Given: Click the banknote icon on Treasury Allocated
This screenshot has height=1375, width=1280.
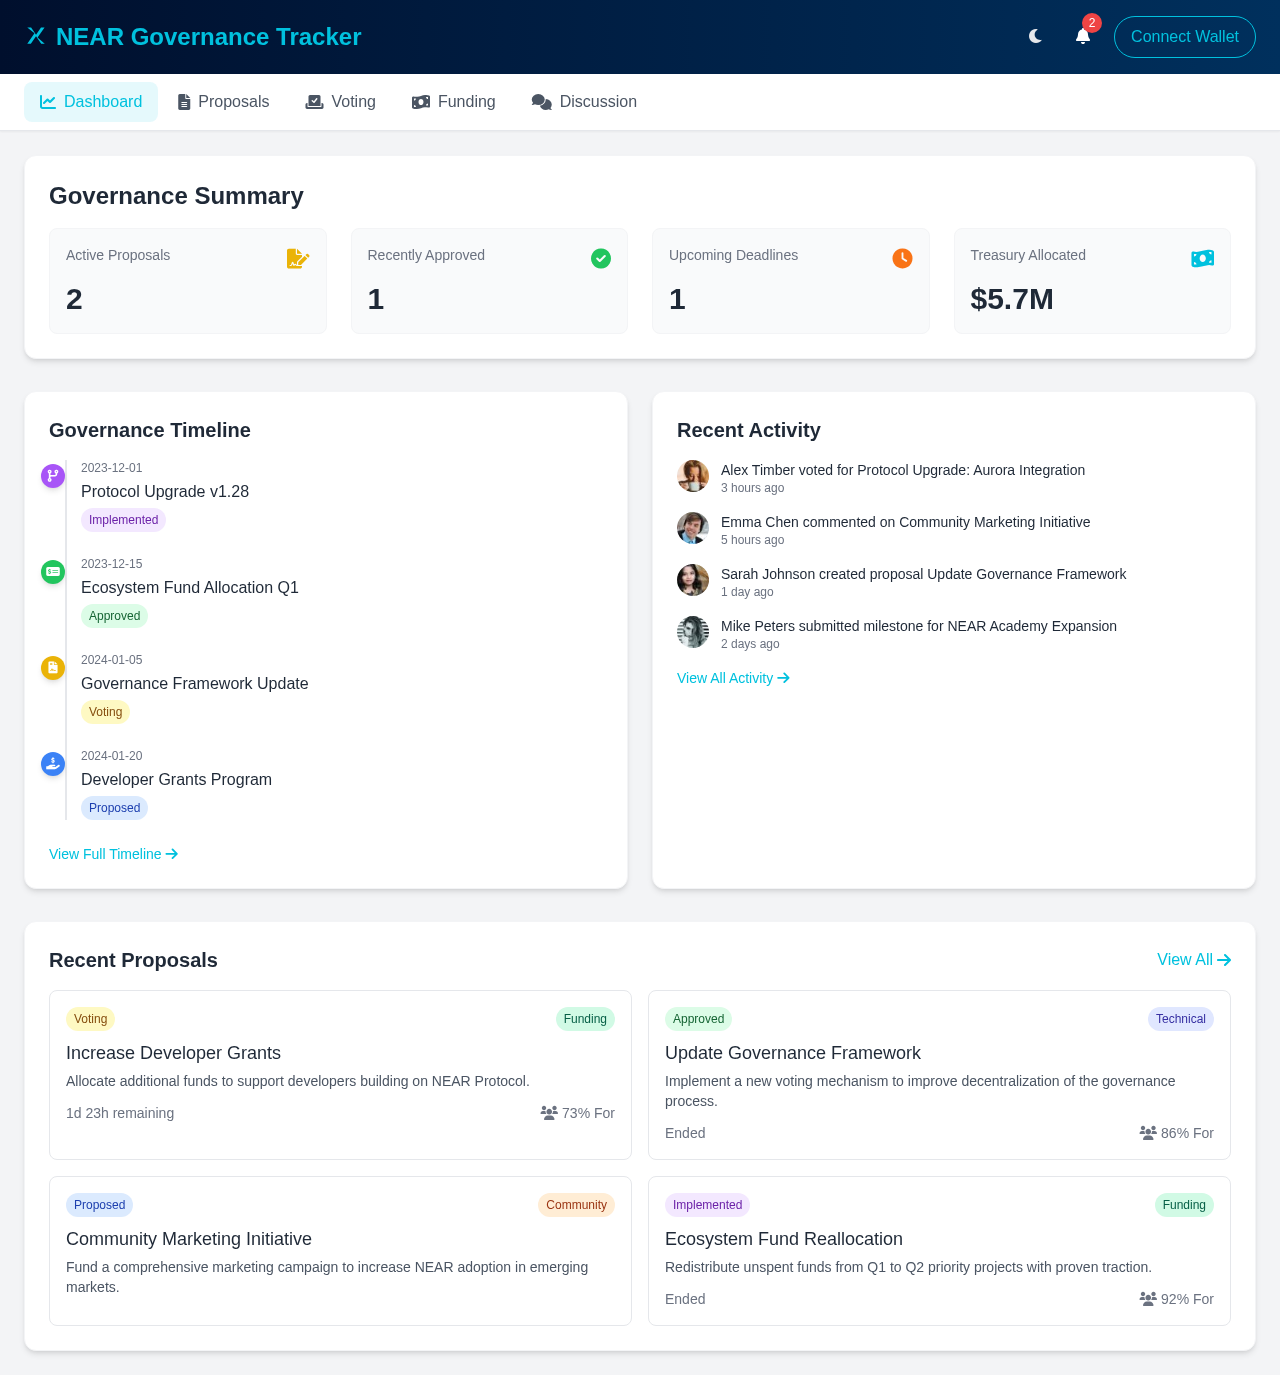Looking at the screenshot, I should 1203,258.
